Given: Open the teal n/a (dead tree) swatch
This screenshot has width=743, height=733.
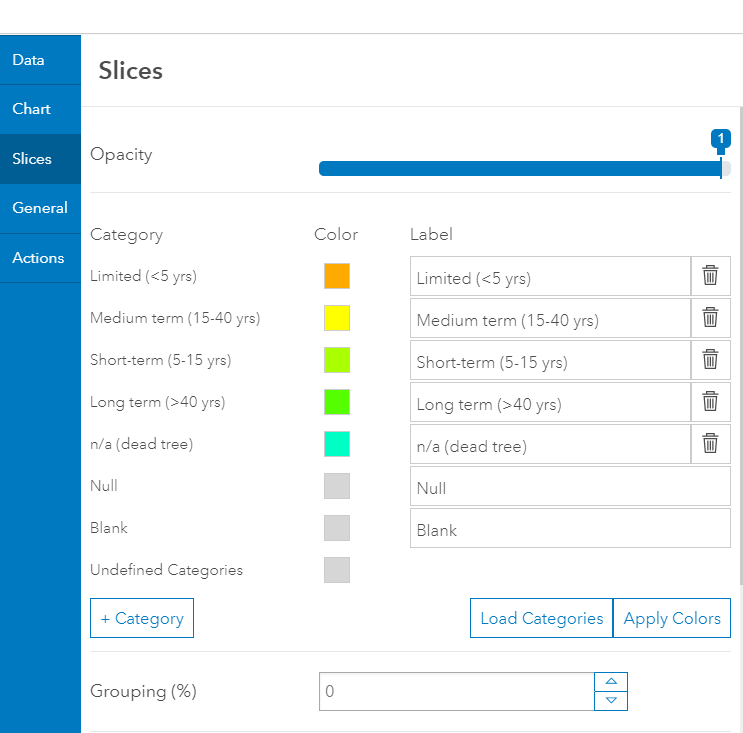Looking at the screenshot, I should (337, 444).
